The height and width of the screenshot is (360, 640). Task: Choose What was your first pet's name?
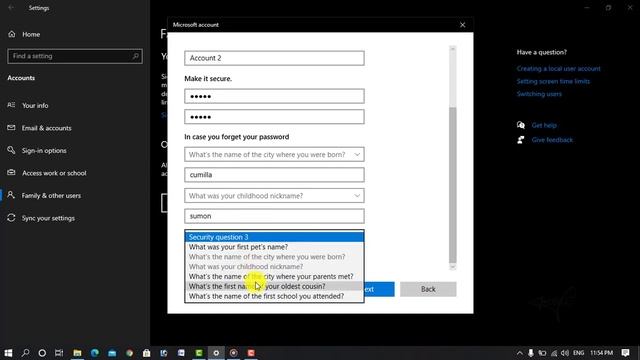pyautogui.click(x=274, y=247)
